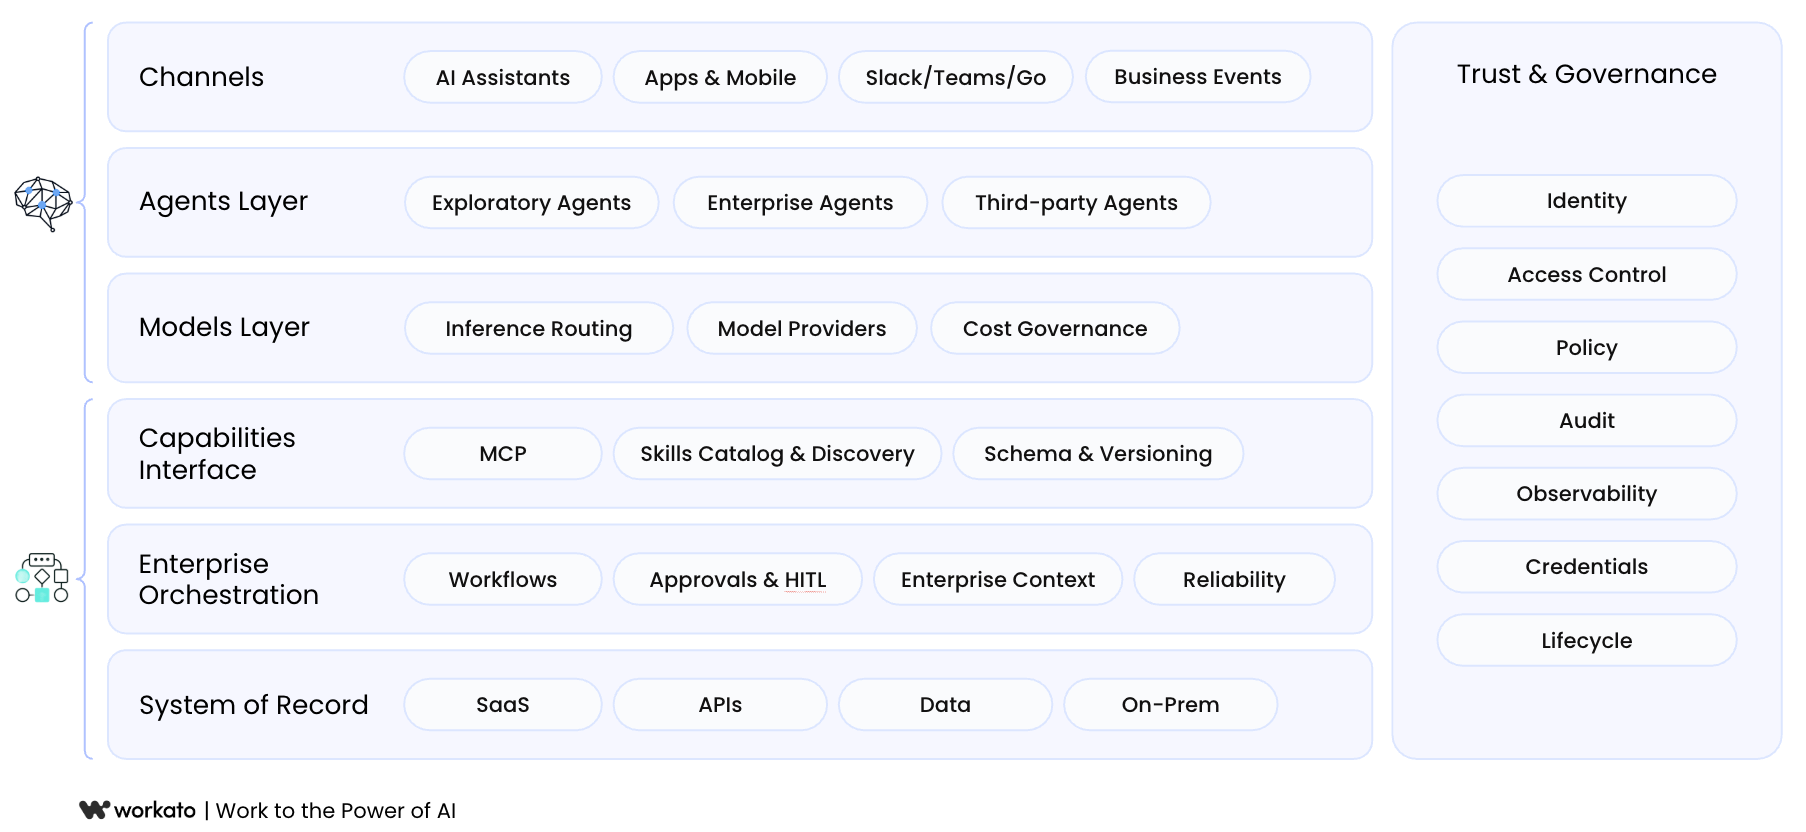Open Inference Routing in Models Layer
Viewport: 1806px width, 832px height.
coord(538,328)
